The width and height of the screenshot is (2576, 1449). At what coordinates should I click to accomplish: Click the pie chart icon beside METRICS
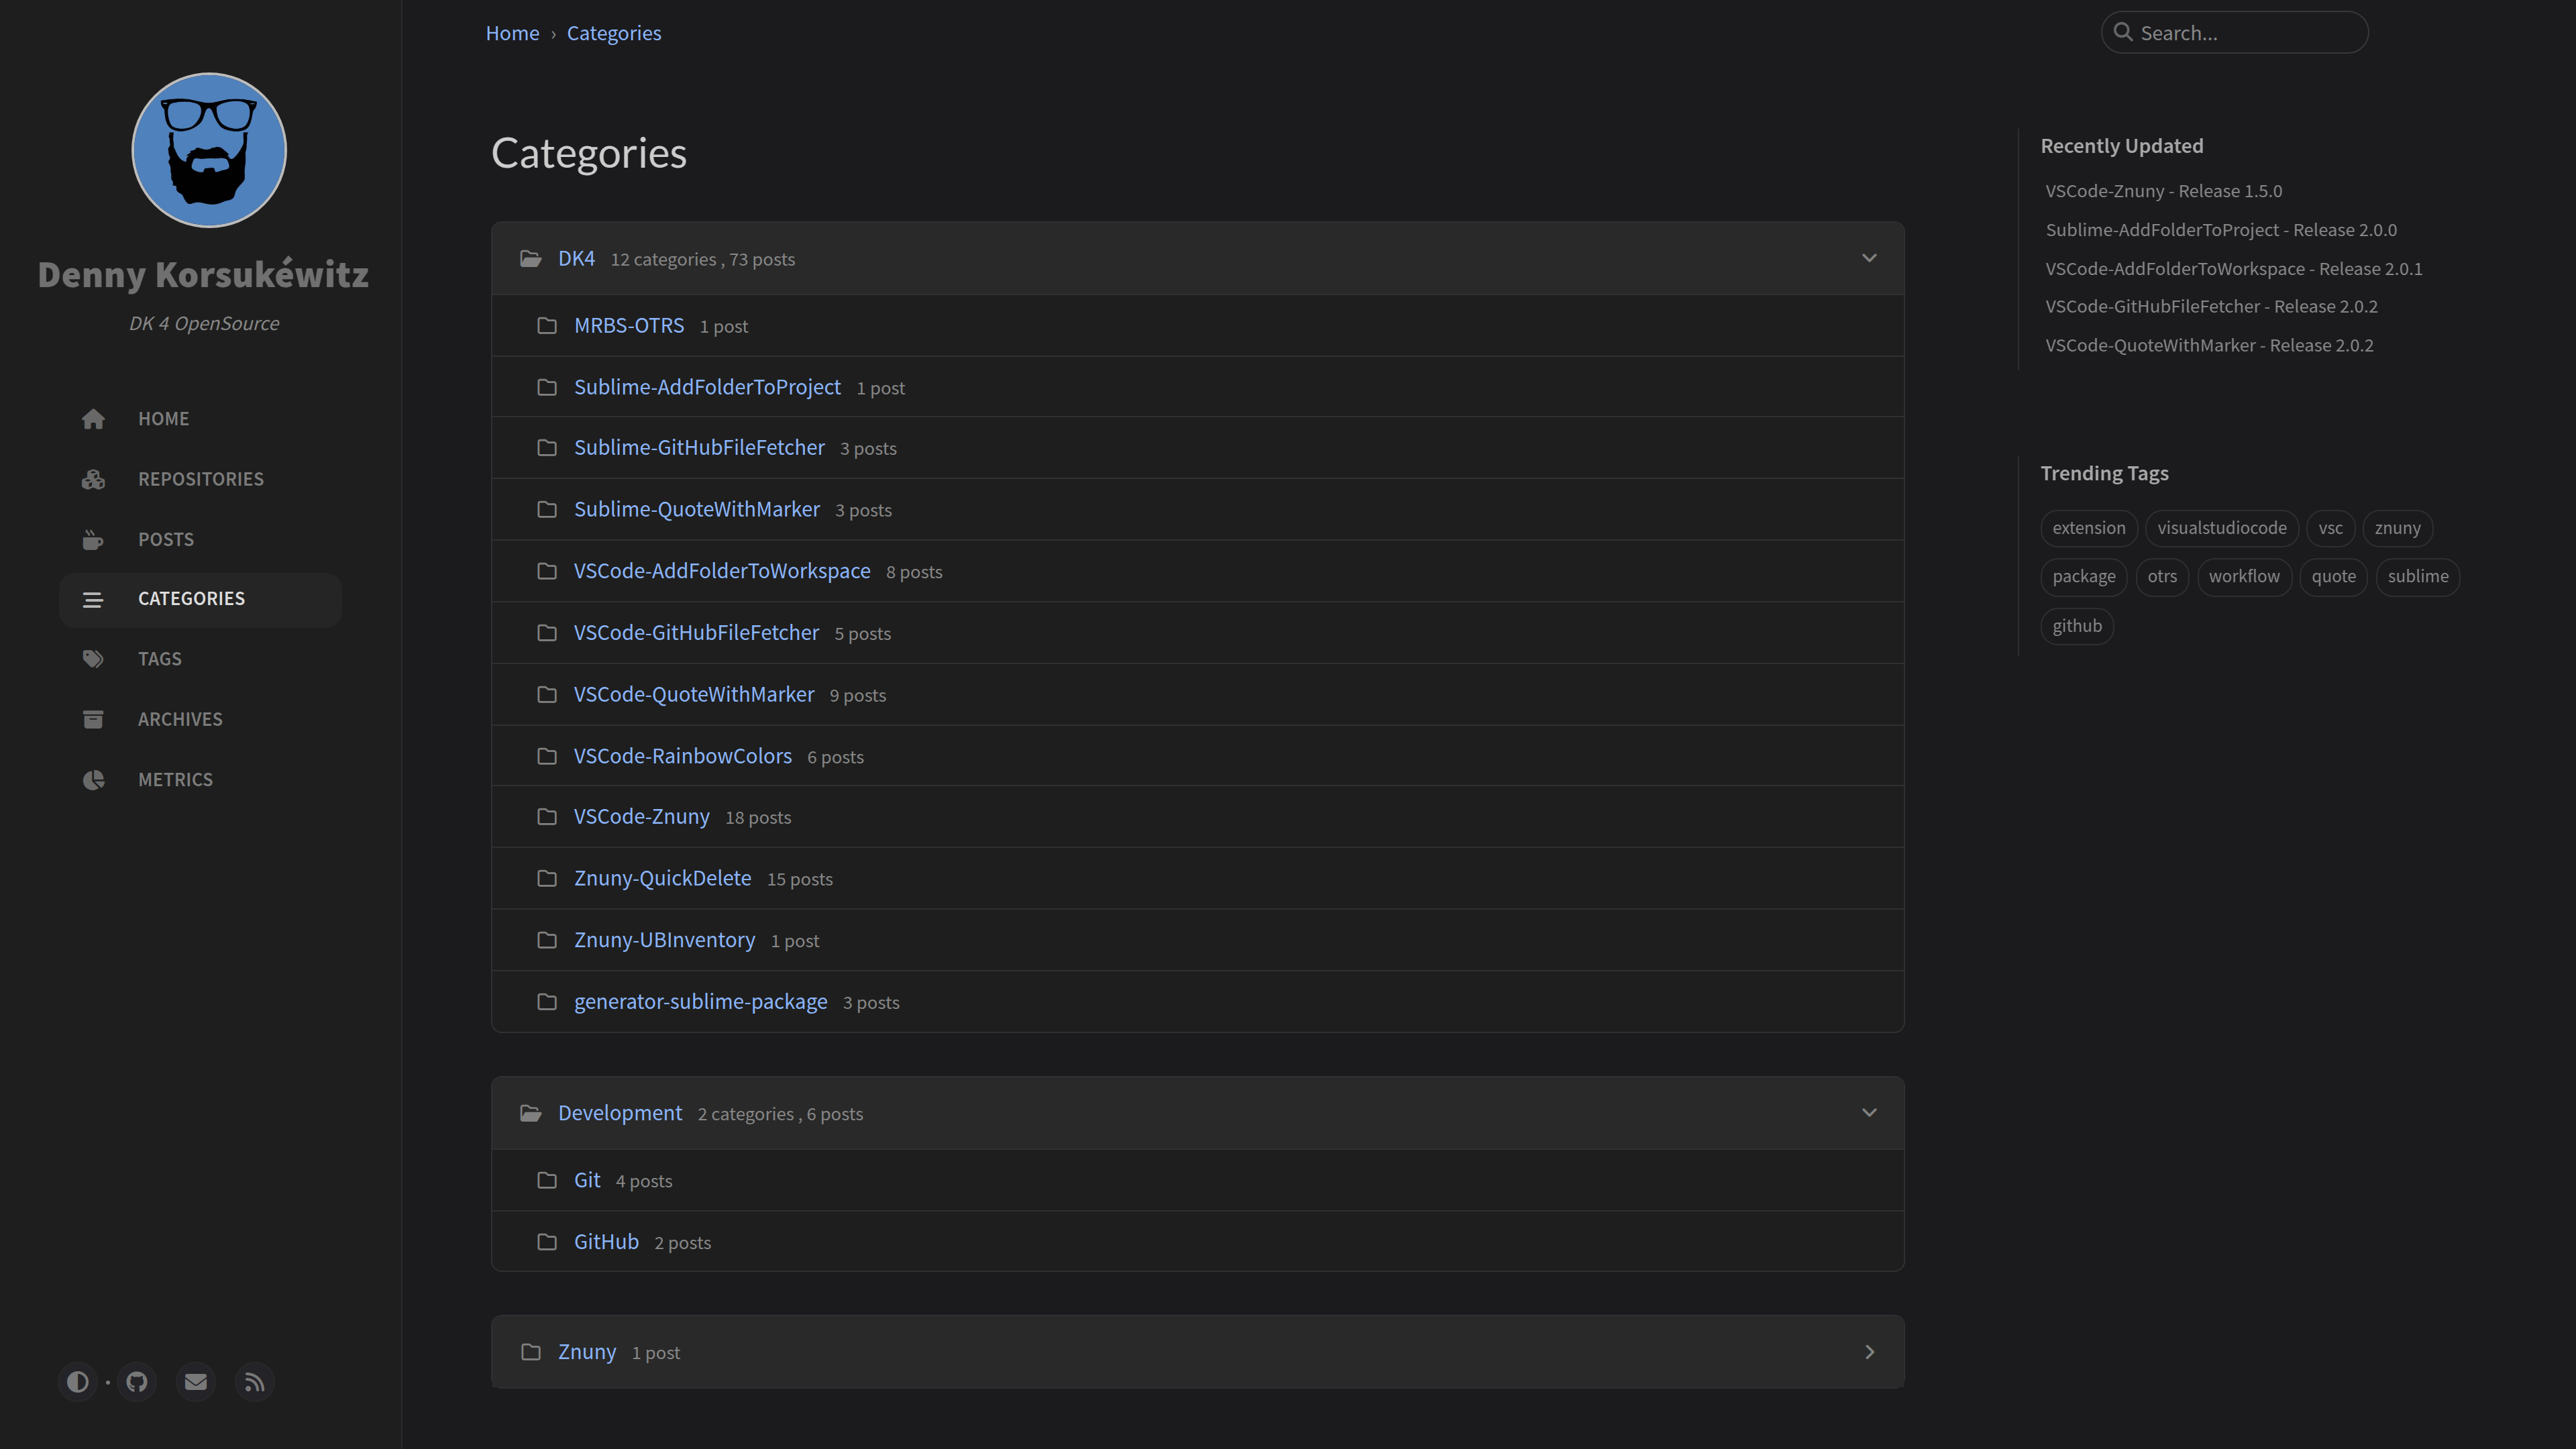point(93,780)
